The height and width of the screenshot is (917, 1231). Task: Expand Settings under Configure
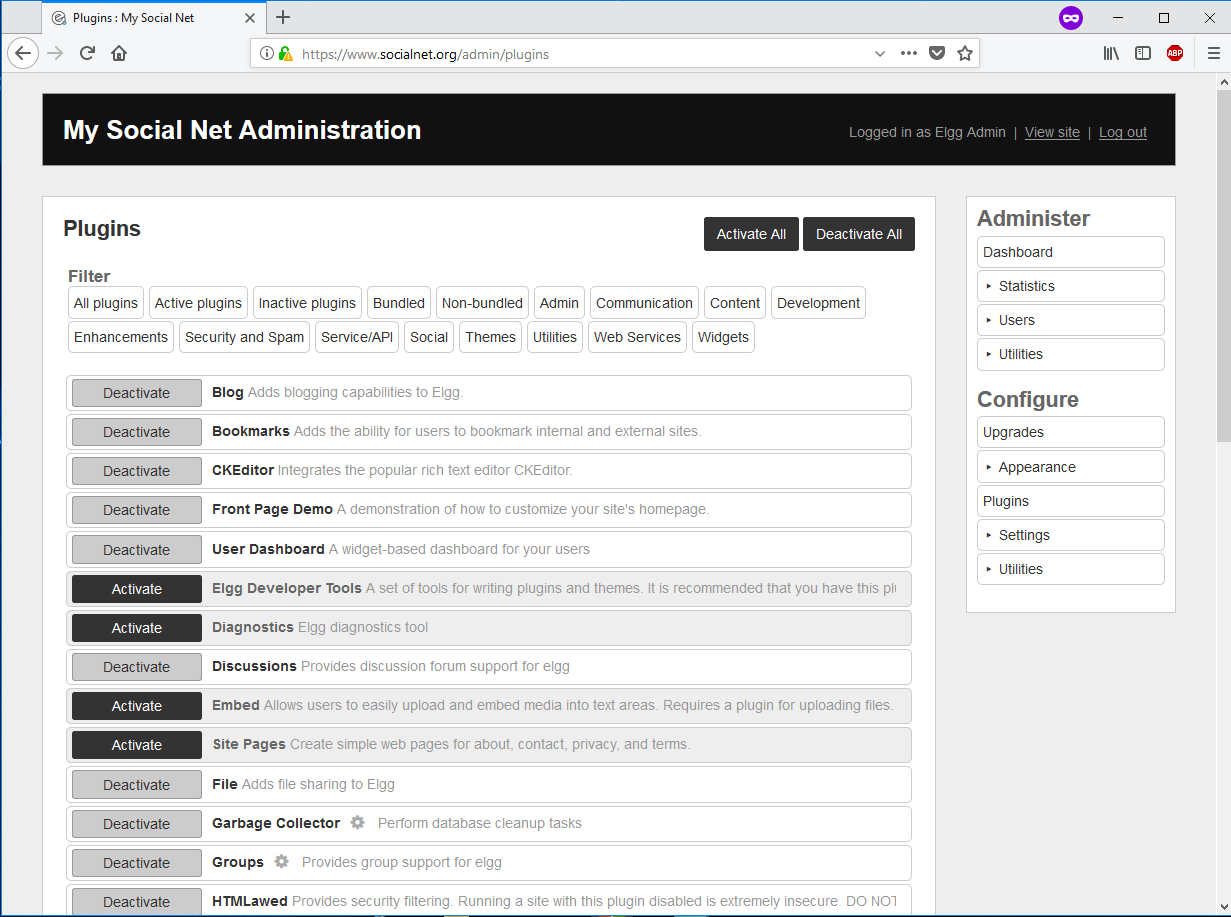1070,535
